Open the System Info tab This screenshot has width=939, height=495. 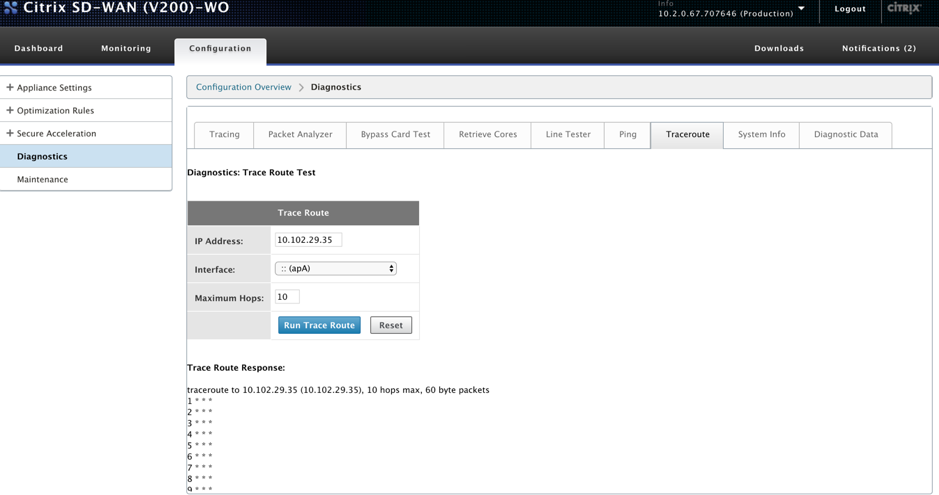tap(761, 135)
